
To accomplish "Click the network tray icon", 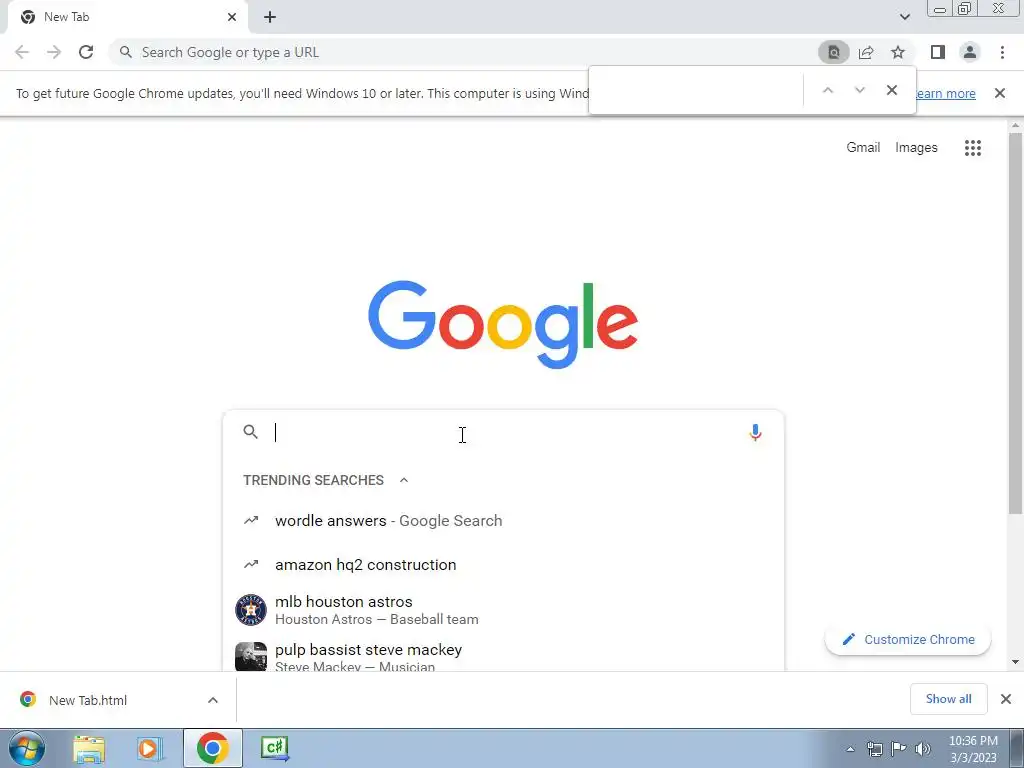I will click(874, 749).
